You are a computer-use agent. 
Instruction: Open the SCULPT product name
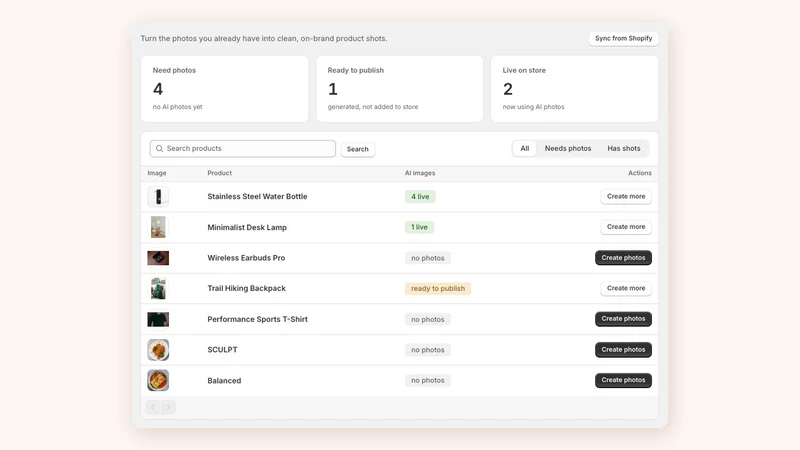click(222, 350)
